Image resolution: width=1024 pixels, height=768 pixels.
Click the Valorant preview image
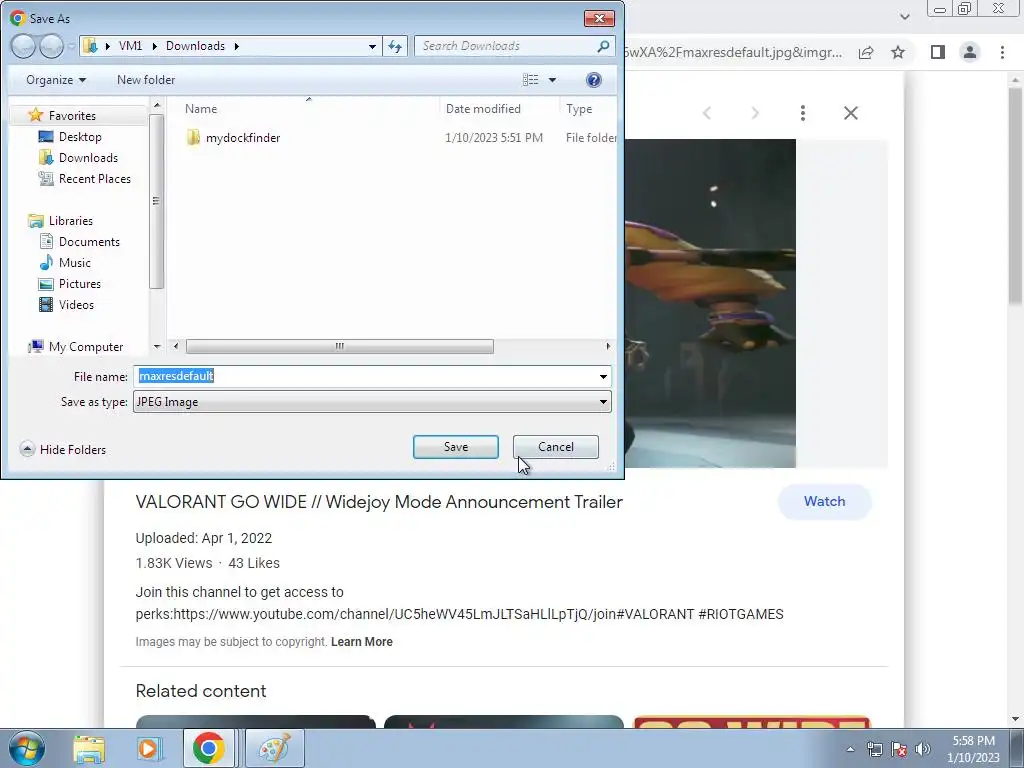coord(710,303)
